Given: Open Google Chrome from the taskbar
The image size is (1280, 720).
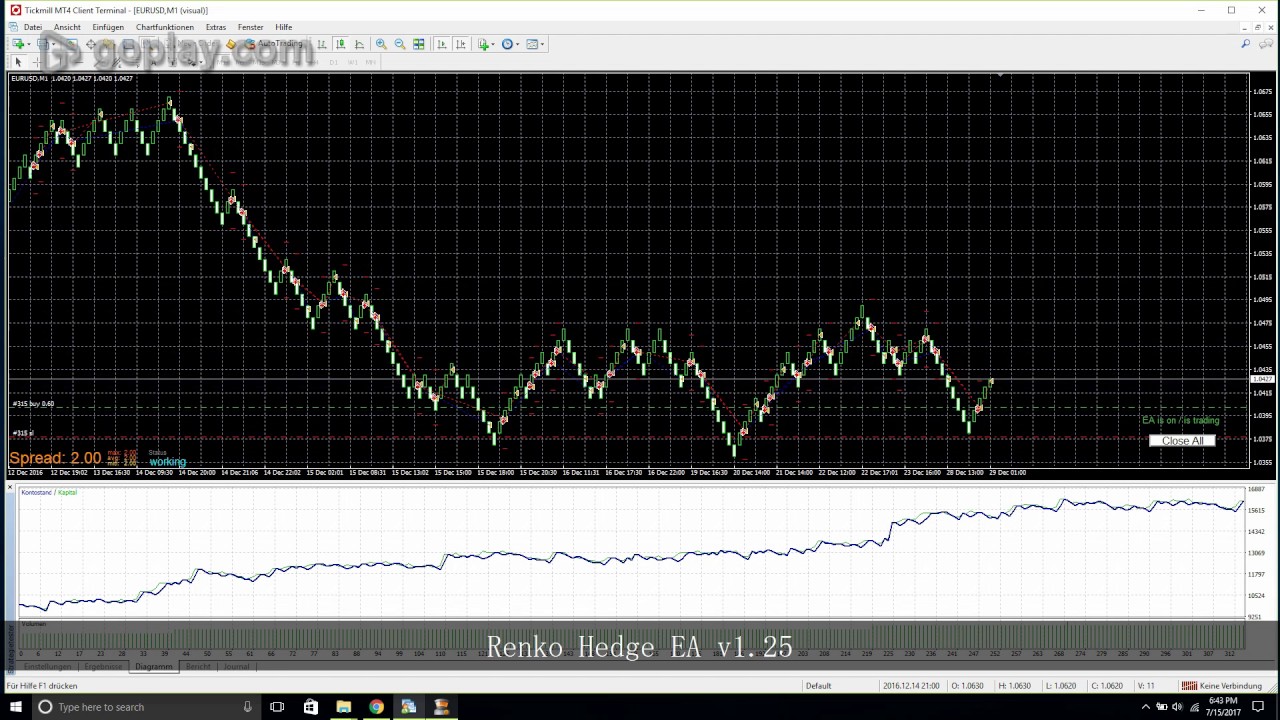Looking at the screenshot, I should pyautogui.click(x=376, y=707).
